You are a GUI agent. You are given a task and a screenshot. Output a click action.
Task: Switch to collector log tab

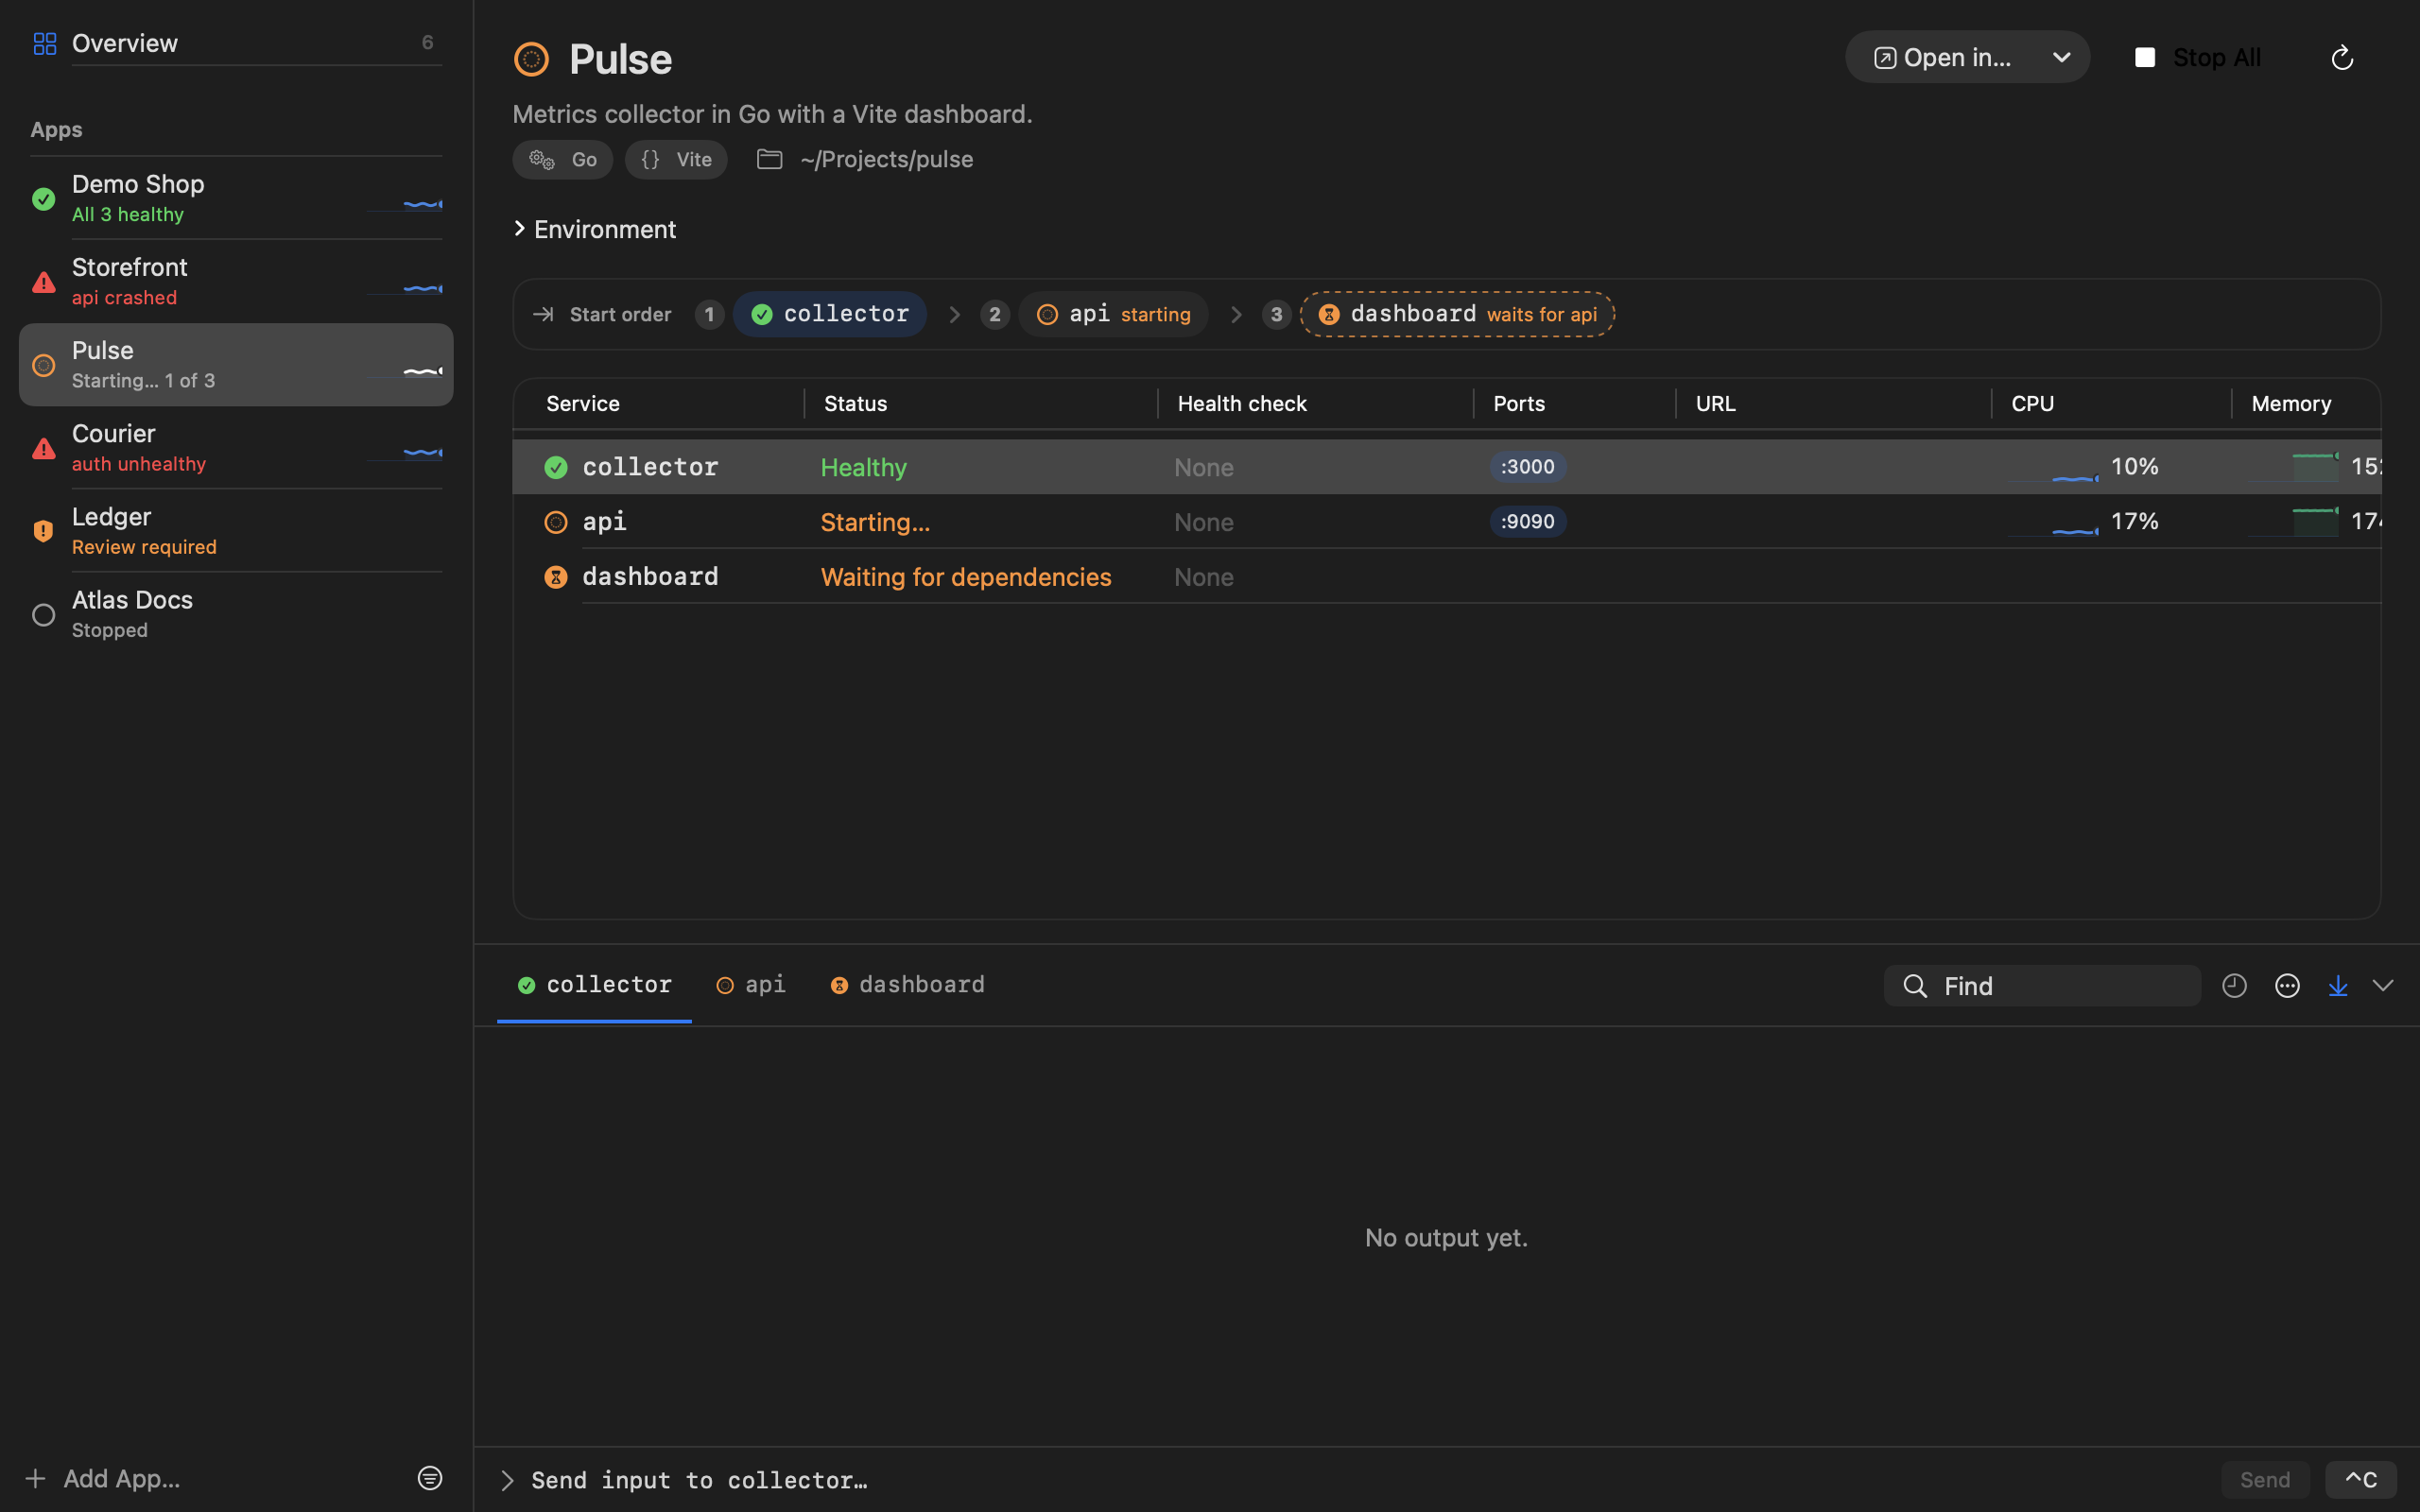click(x=594, y=985)
